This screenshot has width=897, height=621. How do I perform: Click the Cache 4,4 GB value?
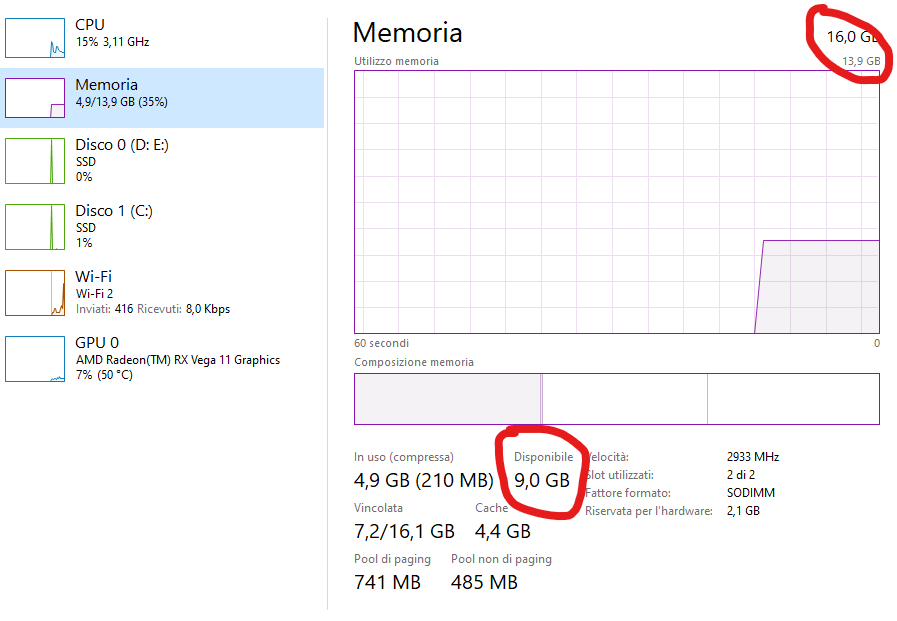(x=503, y=531)
